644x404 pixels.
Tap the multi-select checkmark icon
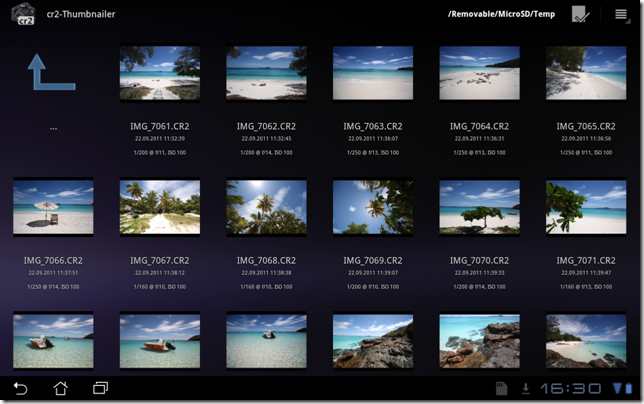click(580, 14)
